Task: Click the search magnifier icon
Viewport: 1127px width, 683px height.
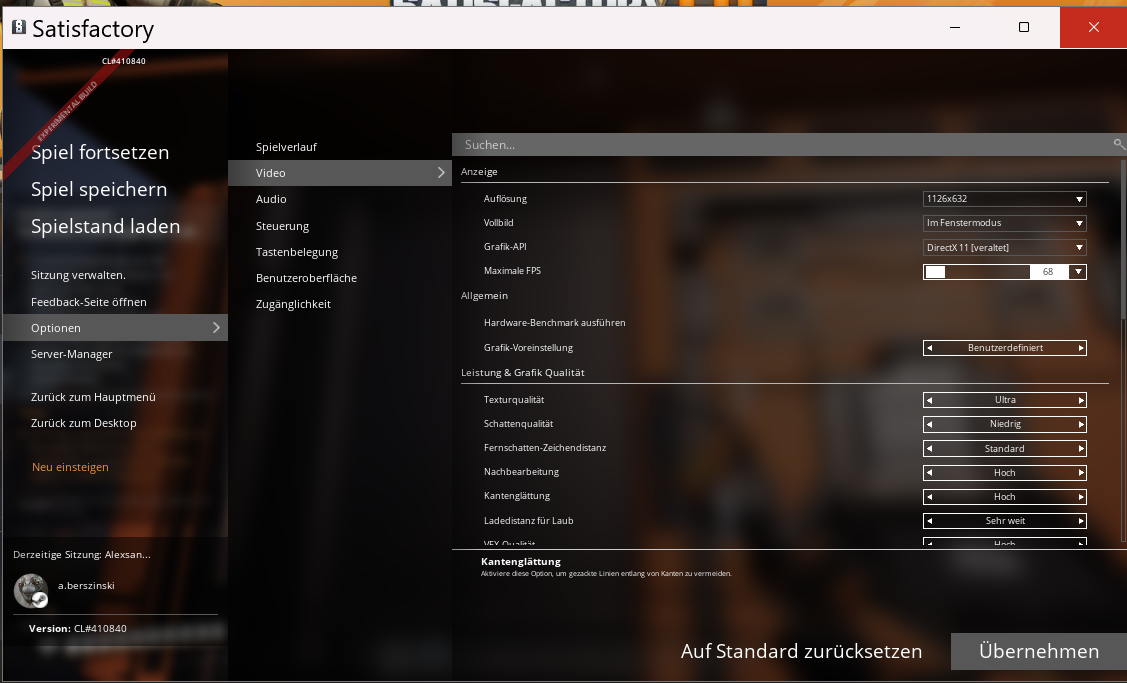Action: point(1119,145)
